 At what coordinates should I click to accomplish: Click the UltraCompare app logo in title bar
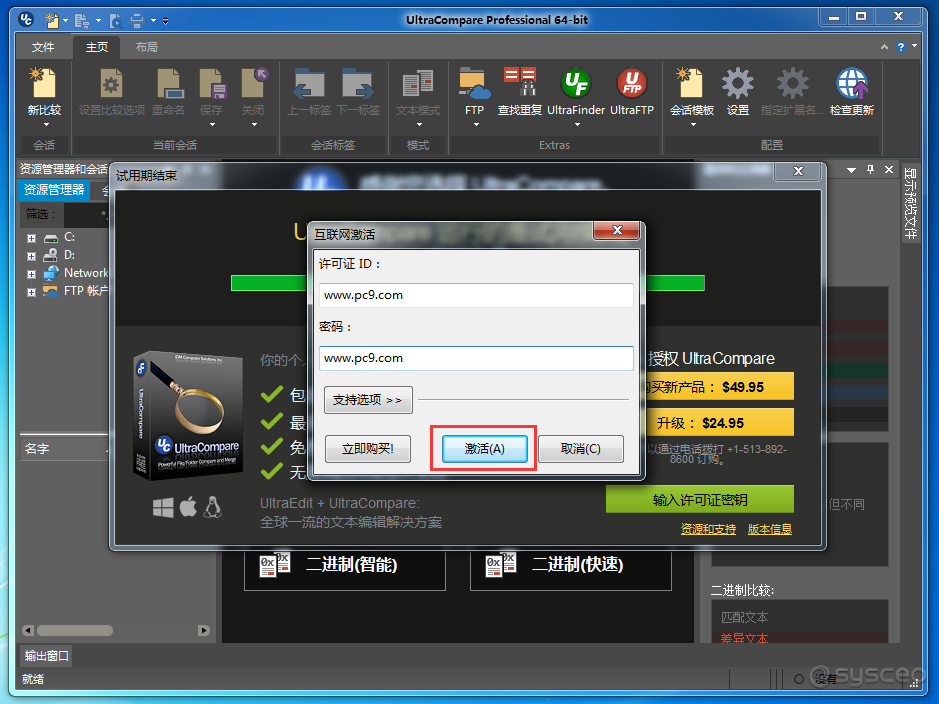click(26, 20)
